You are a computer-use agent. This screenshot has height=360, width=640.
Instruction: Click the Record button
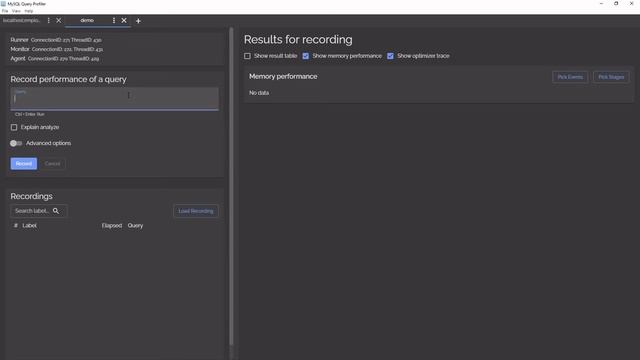[24, 164]
